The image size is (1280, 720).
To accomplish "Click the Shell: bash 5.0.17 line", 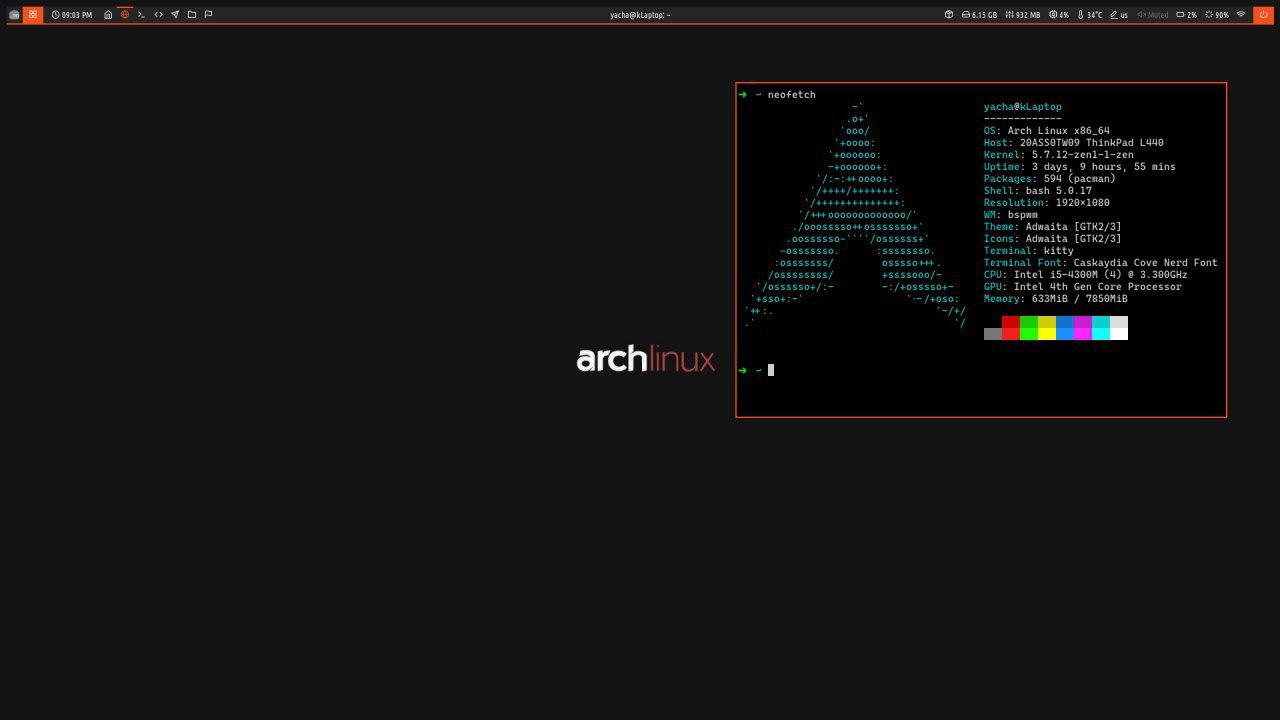I will 1037,191.
